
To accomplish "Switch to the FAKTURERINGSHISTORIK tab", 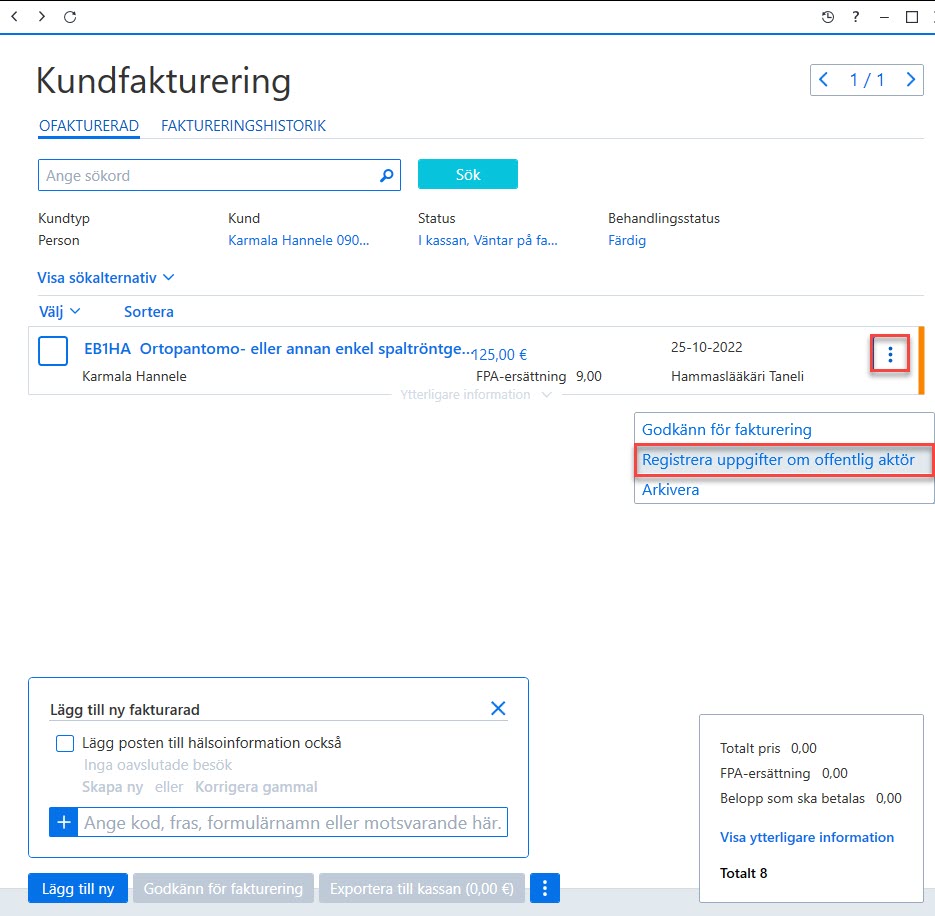I will click(243, 126).
